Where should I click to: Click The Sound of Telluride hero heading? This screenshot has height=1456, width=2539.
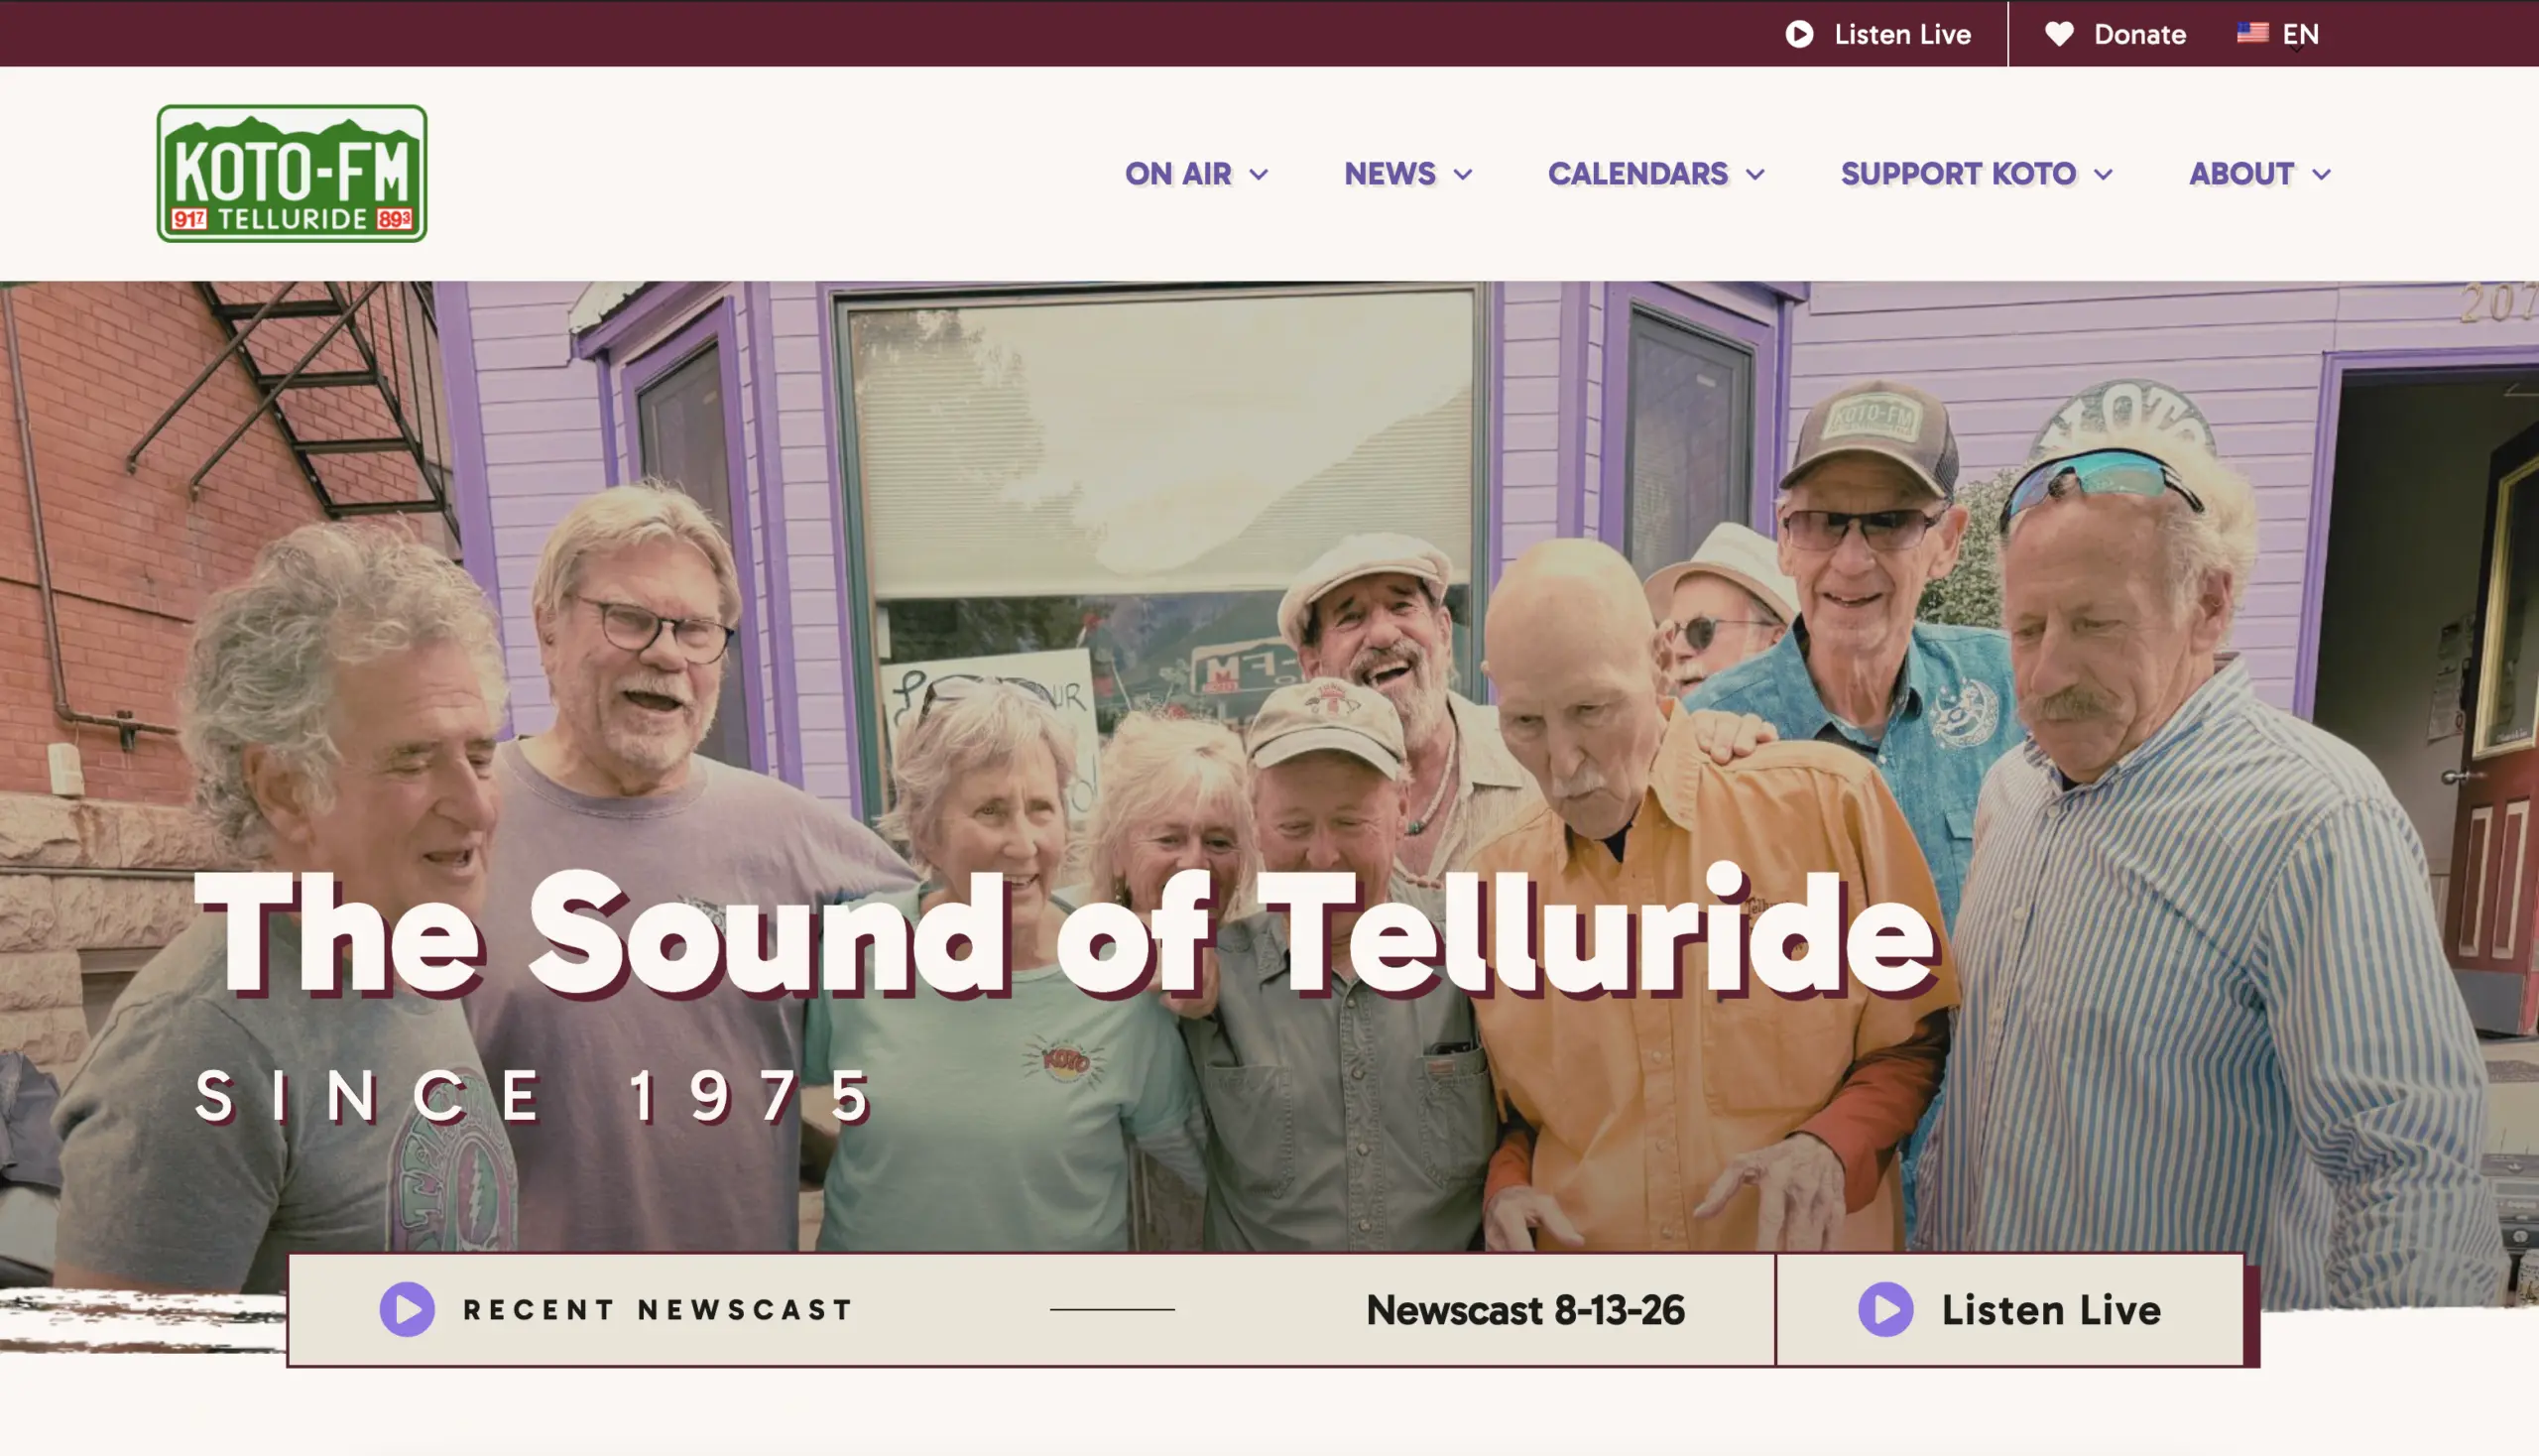pos(1065,933)
